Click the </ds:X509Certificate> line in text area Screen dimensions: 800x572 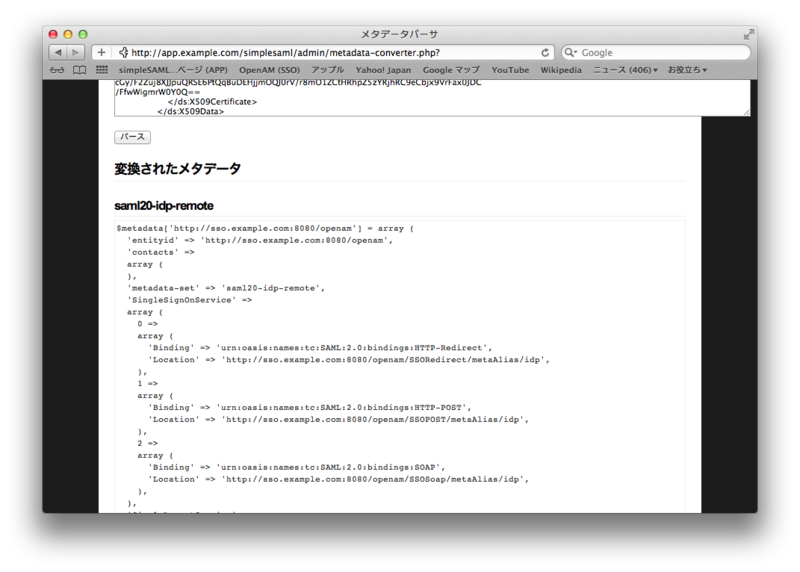(212, 102)
